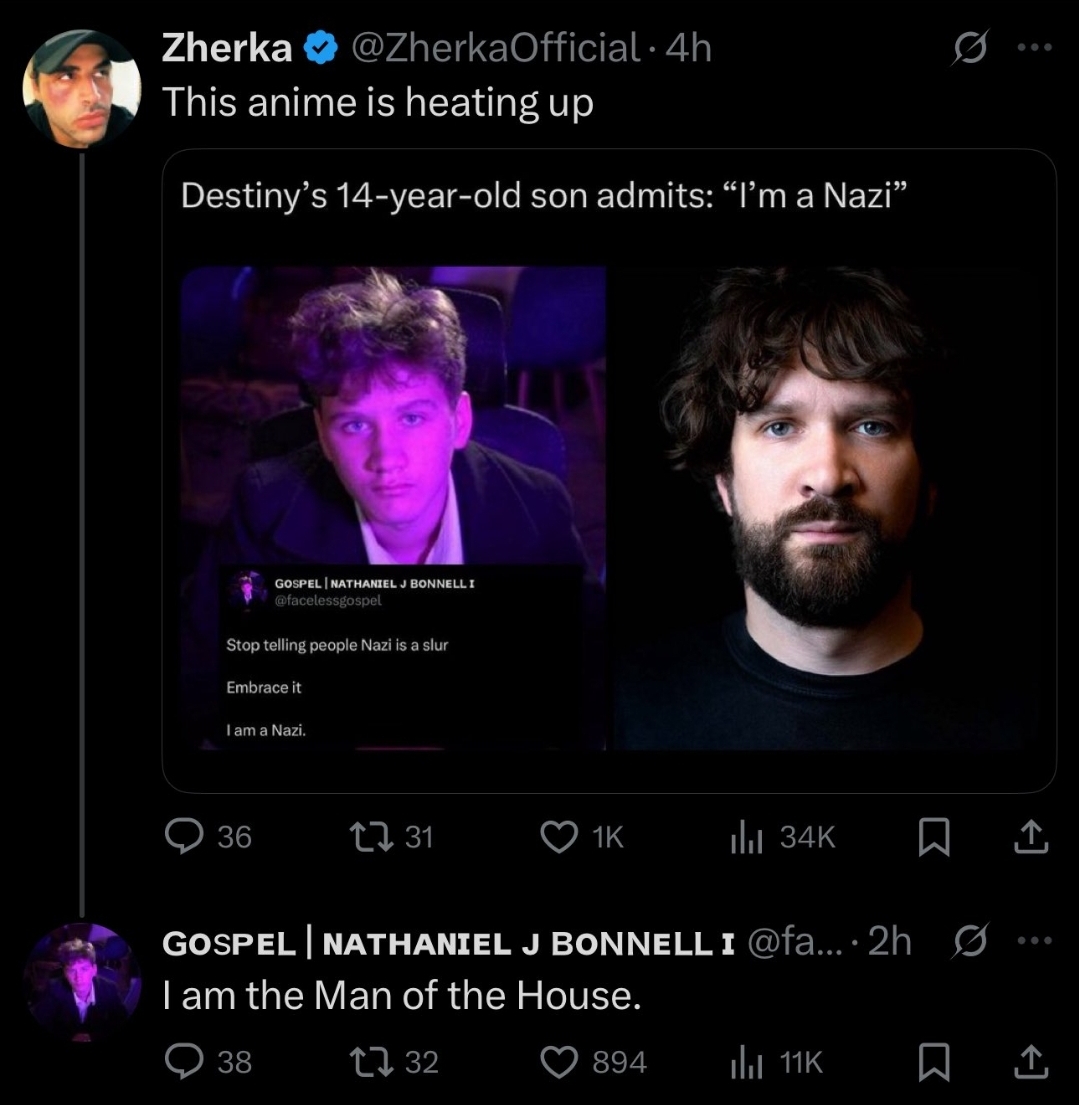Open Zherka's profile picture

point(84,88)
